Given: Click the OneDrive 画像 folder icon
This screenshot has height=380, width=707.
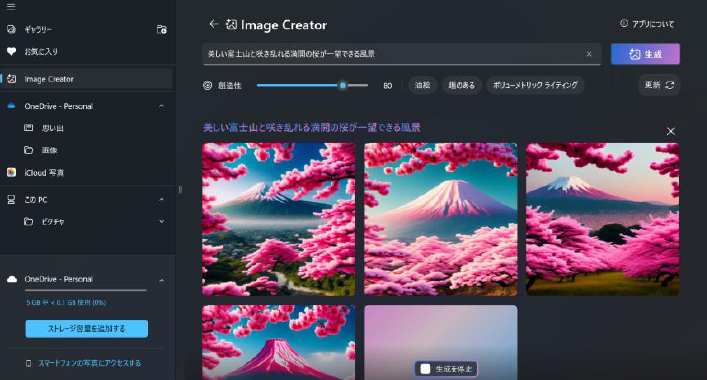Looking at the screenshot, I should tap(28, 150).
